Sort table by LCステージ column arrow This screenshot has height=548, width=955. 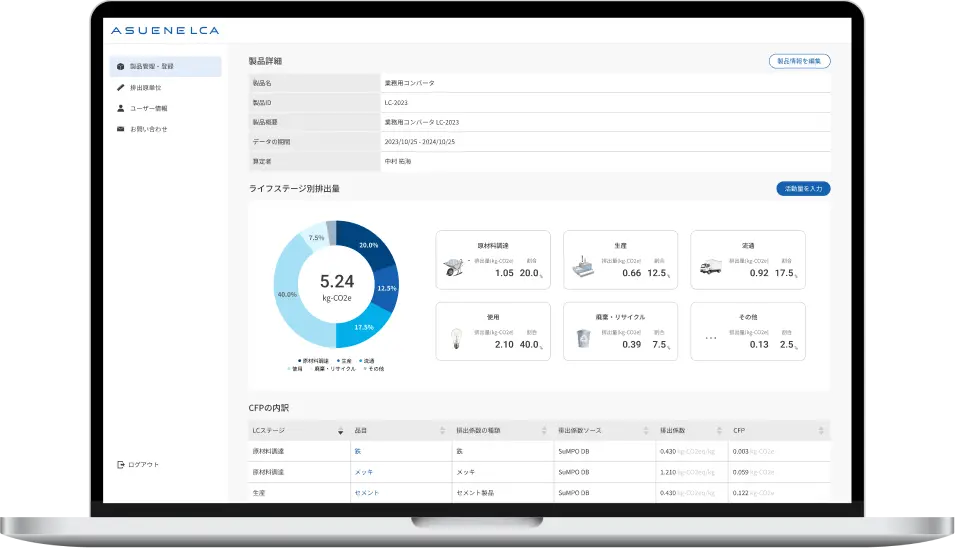point(340,431)
